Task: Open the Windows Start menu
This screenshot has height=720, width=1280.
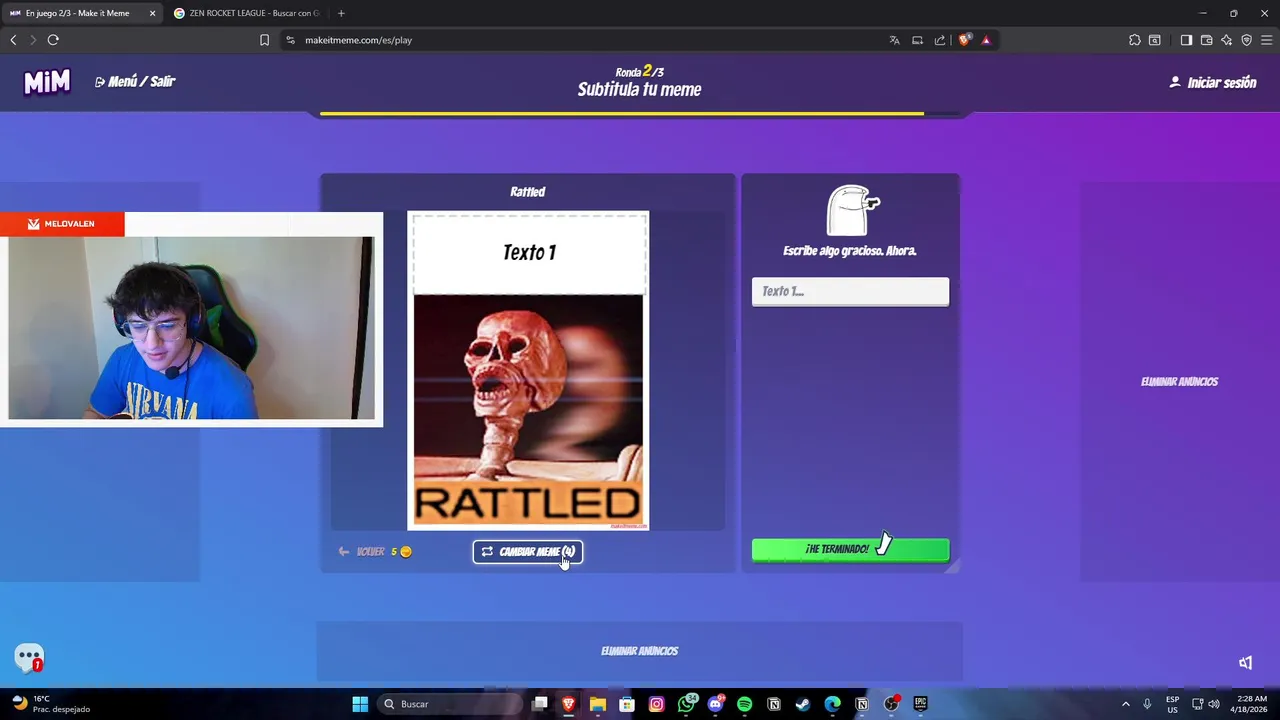Action: [x=360, y=704]
